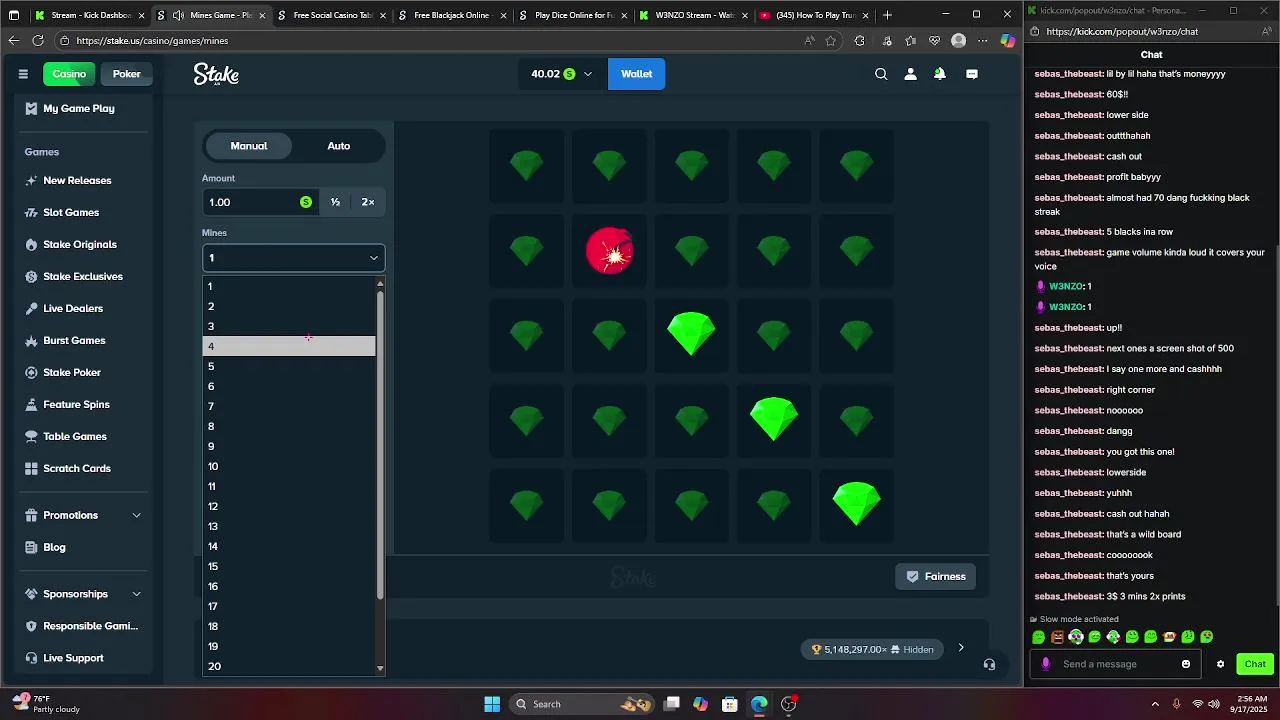Click the live support headset icon

[x=989, y=664]
